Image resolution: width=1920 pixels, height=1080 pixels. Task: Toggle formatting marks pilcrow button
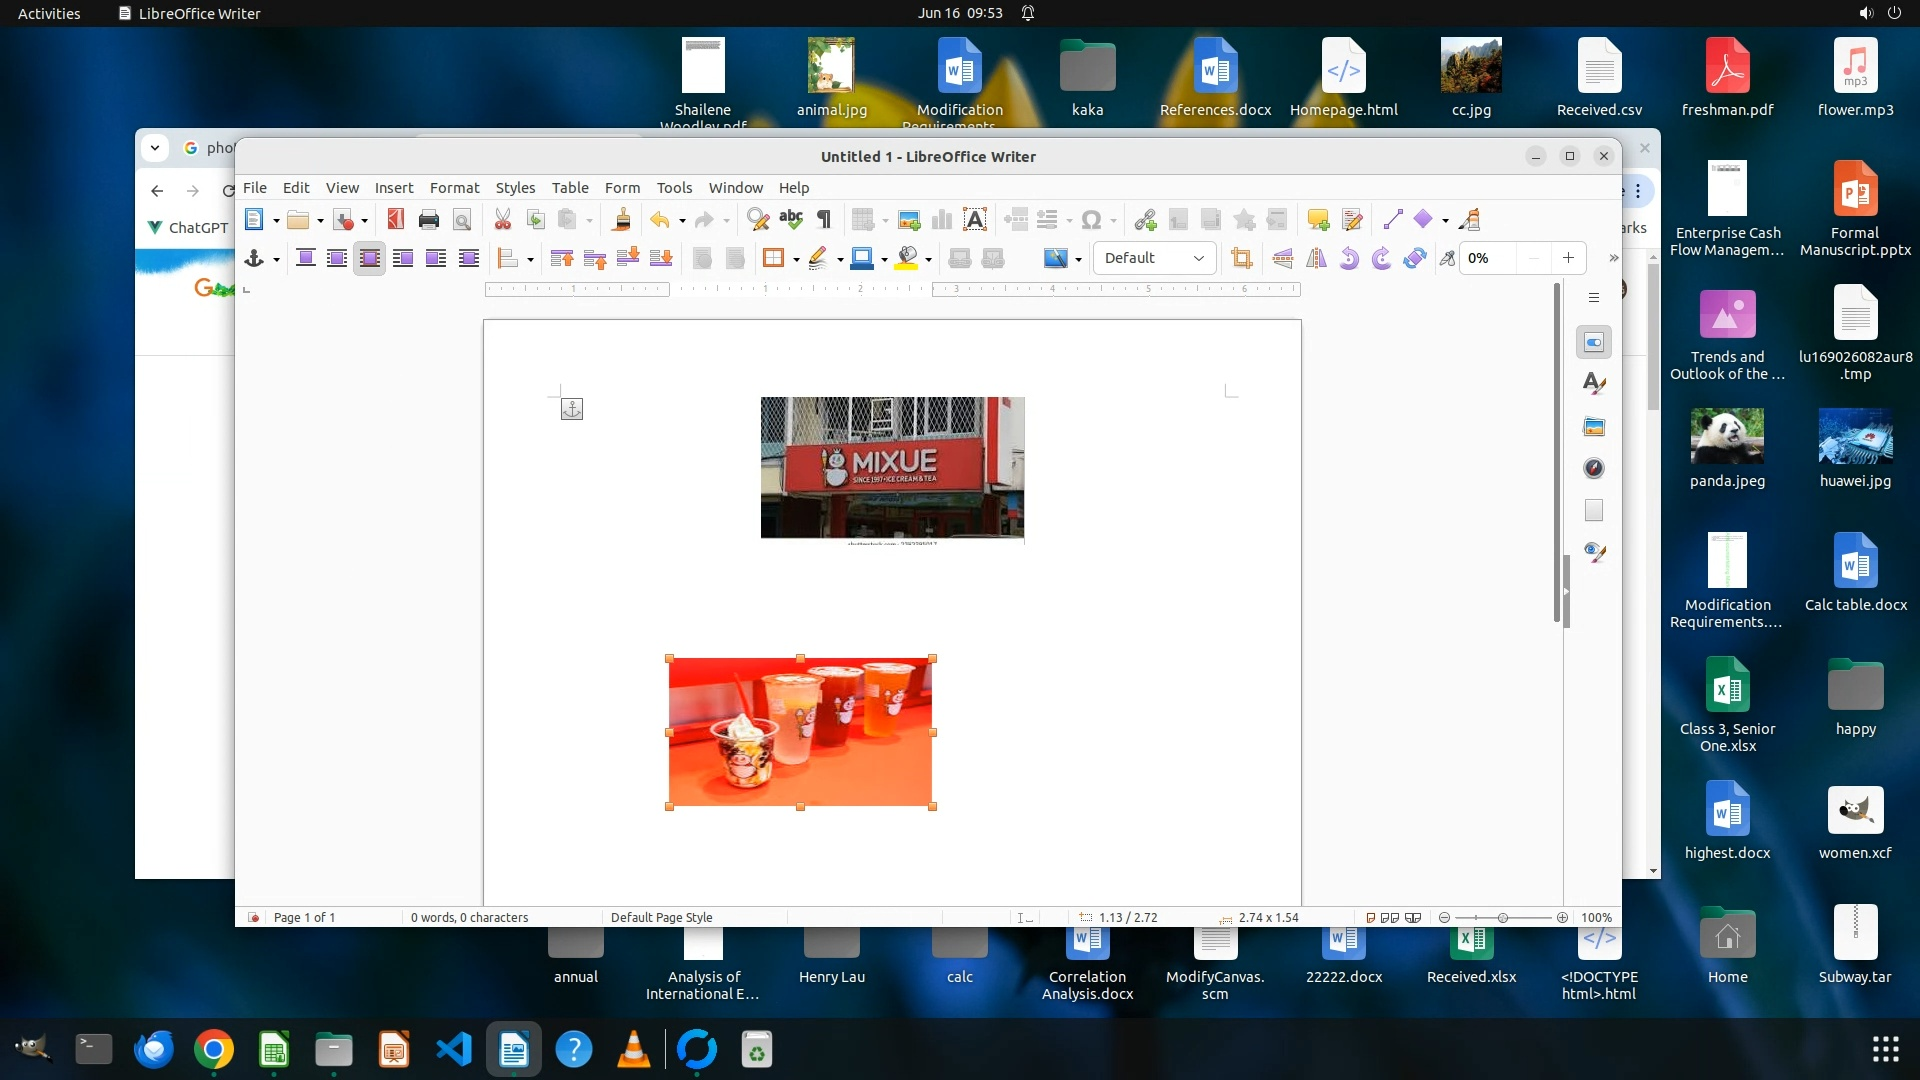[x=824, y=220]
